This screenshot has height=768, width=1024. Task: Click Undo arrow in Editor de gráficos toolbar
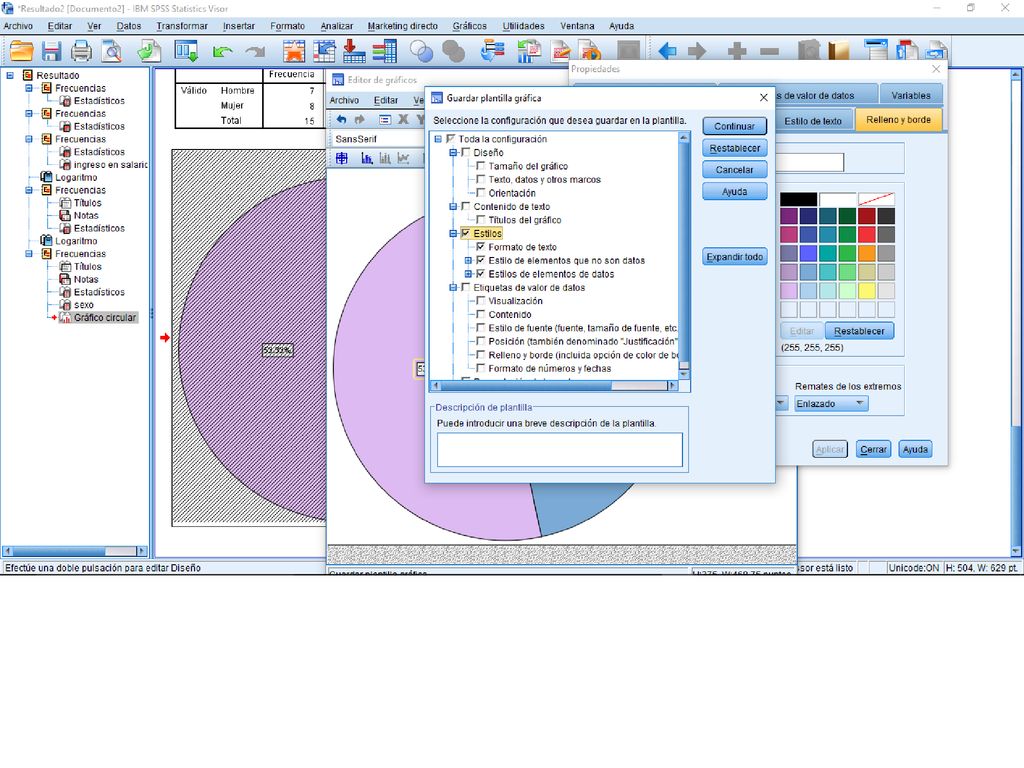[x=342, y=120]
